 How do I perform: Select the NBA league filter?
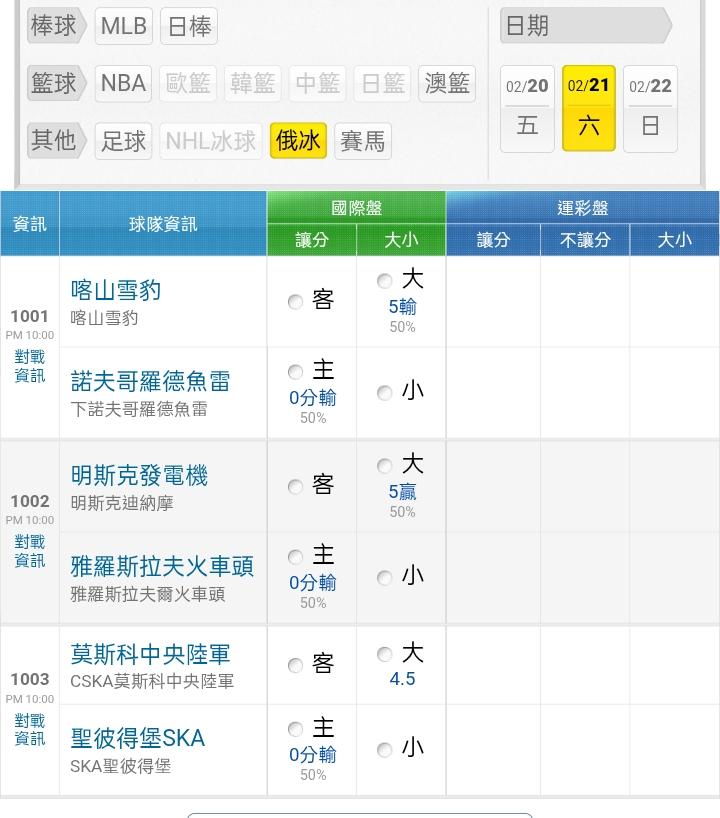click(x=123, y=83)
